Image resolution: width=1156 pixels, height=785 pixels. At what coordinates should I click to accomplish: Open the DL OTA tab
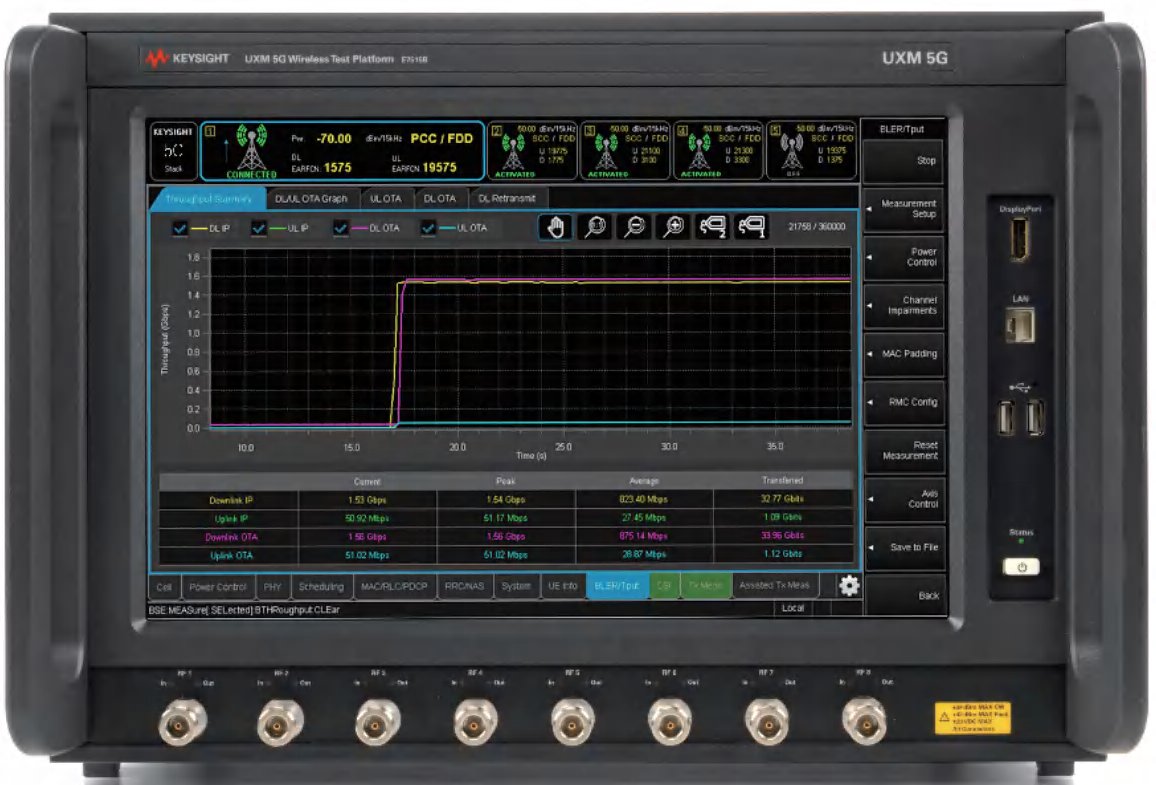[x=439, y=199]
